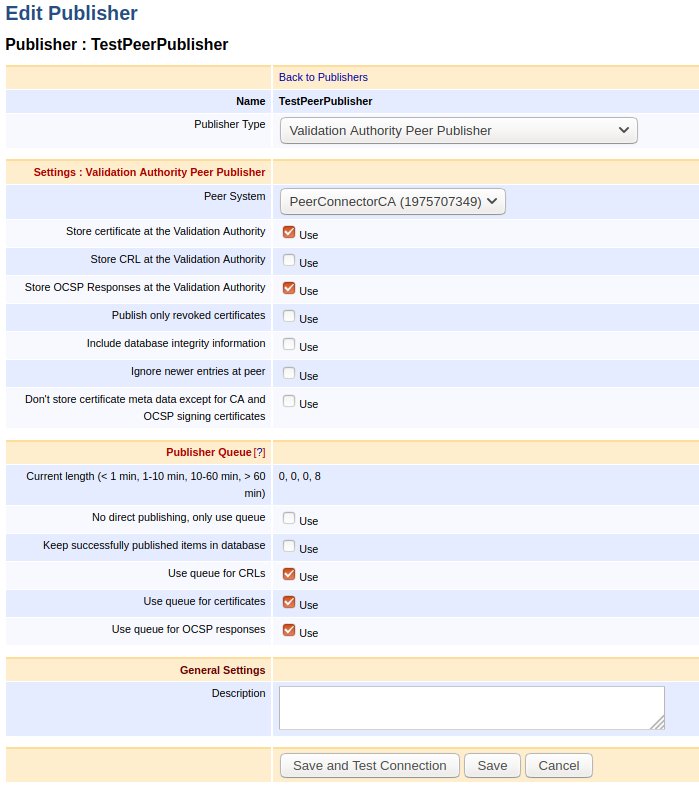Uncheck Store certificate at the Validation Authority

(289, 232)
